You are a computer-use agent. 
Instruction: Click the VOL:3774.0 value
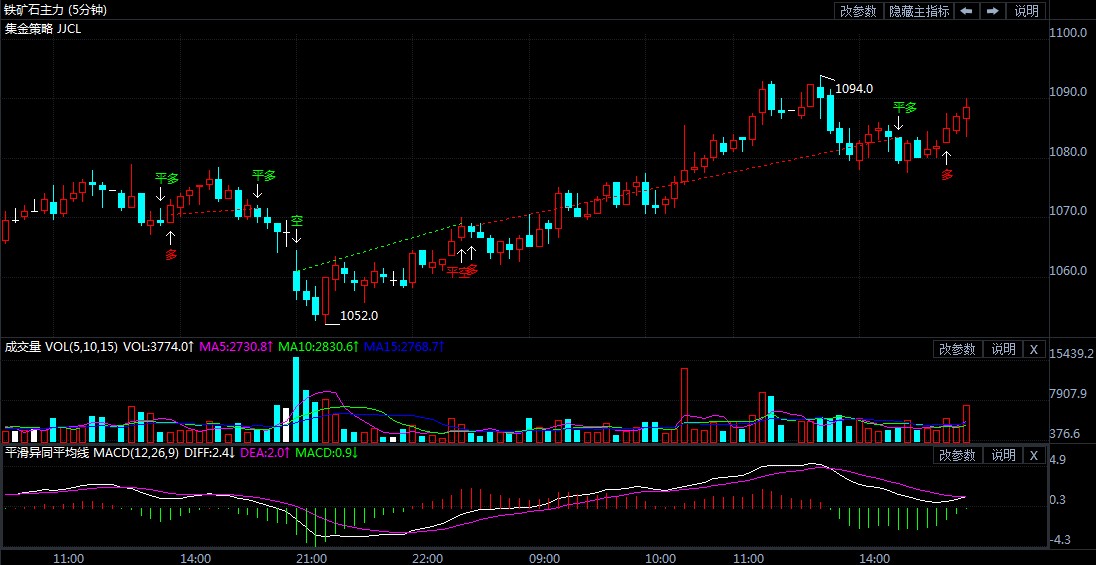click(159, 346)
